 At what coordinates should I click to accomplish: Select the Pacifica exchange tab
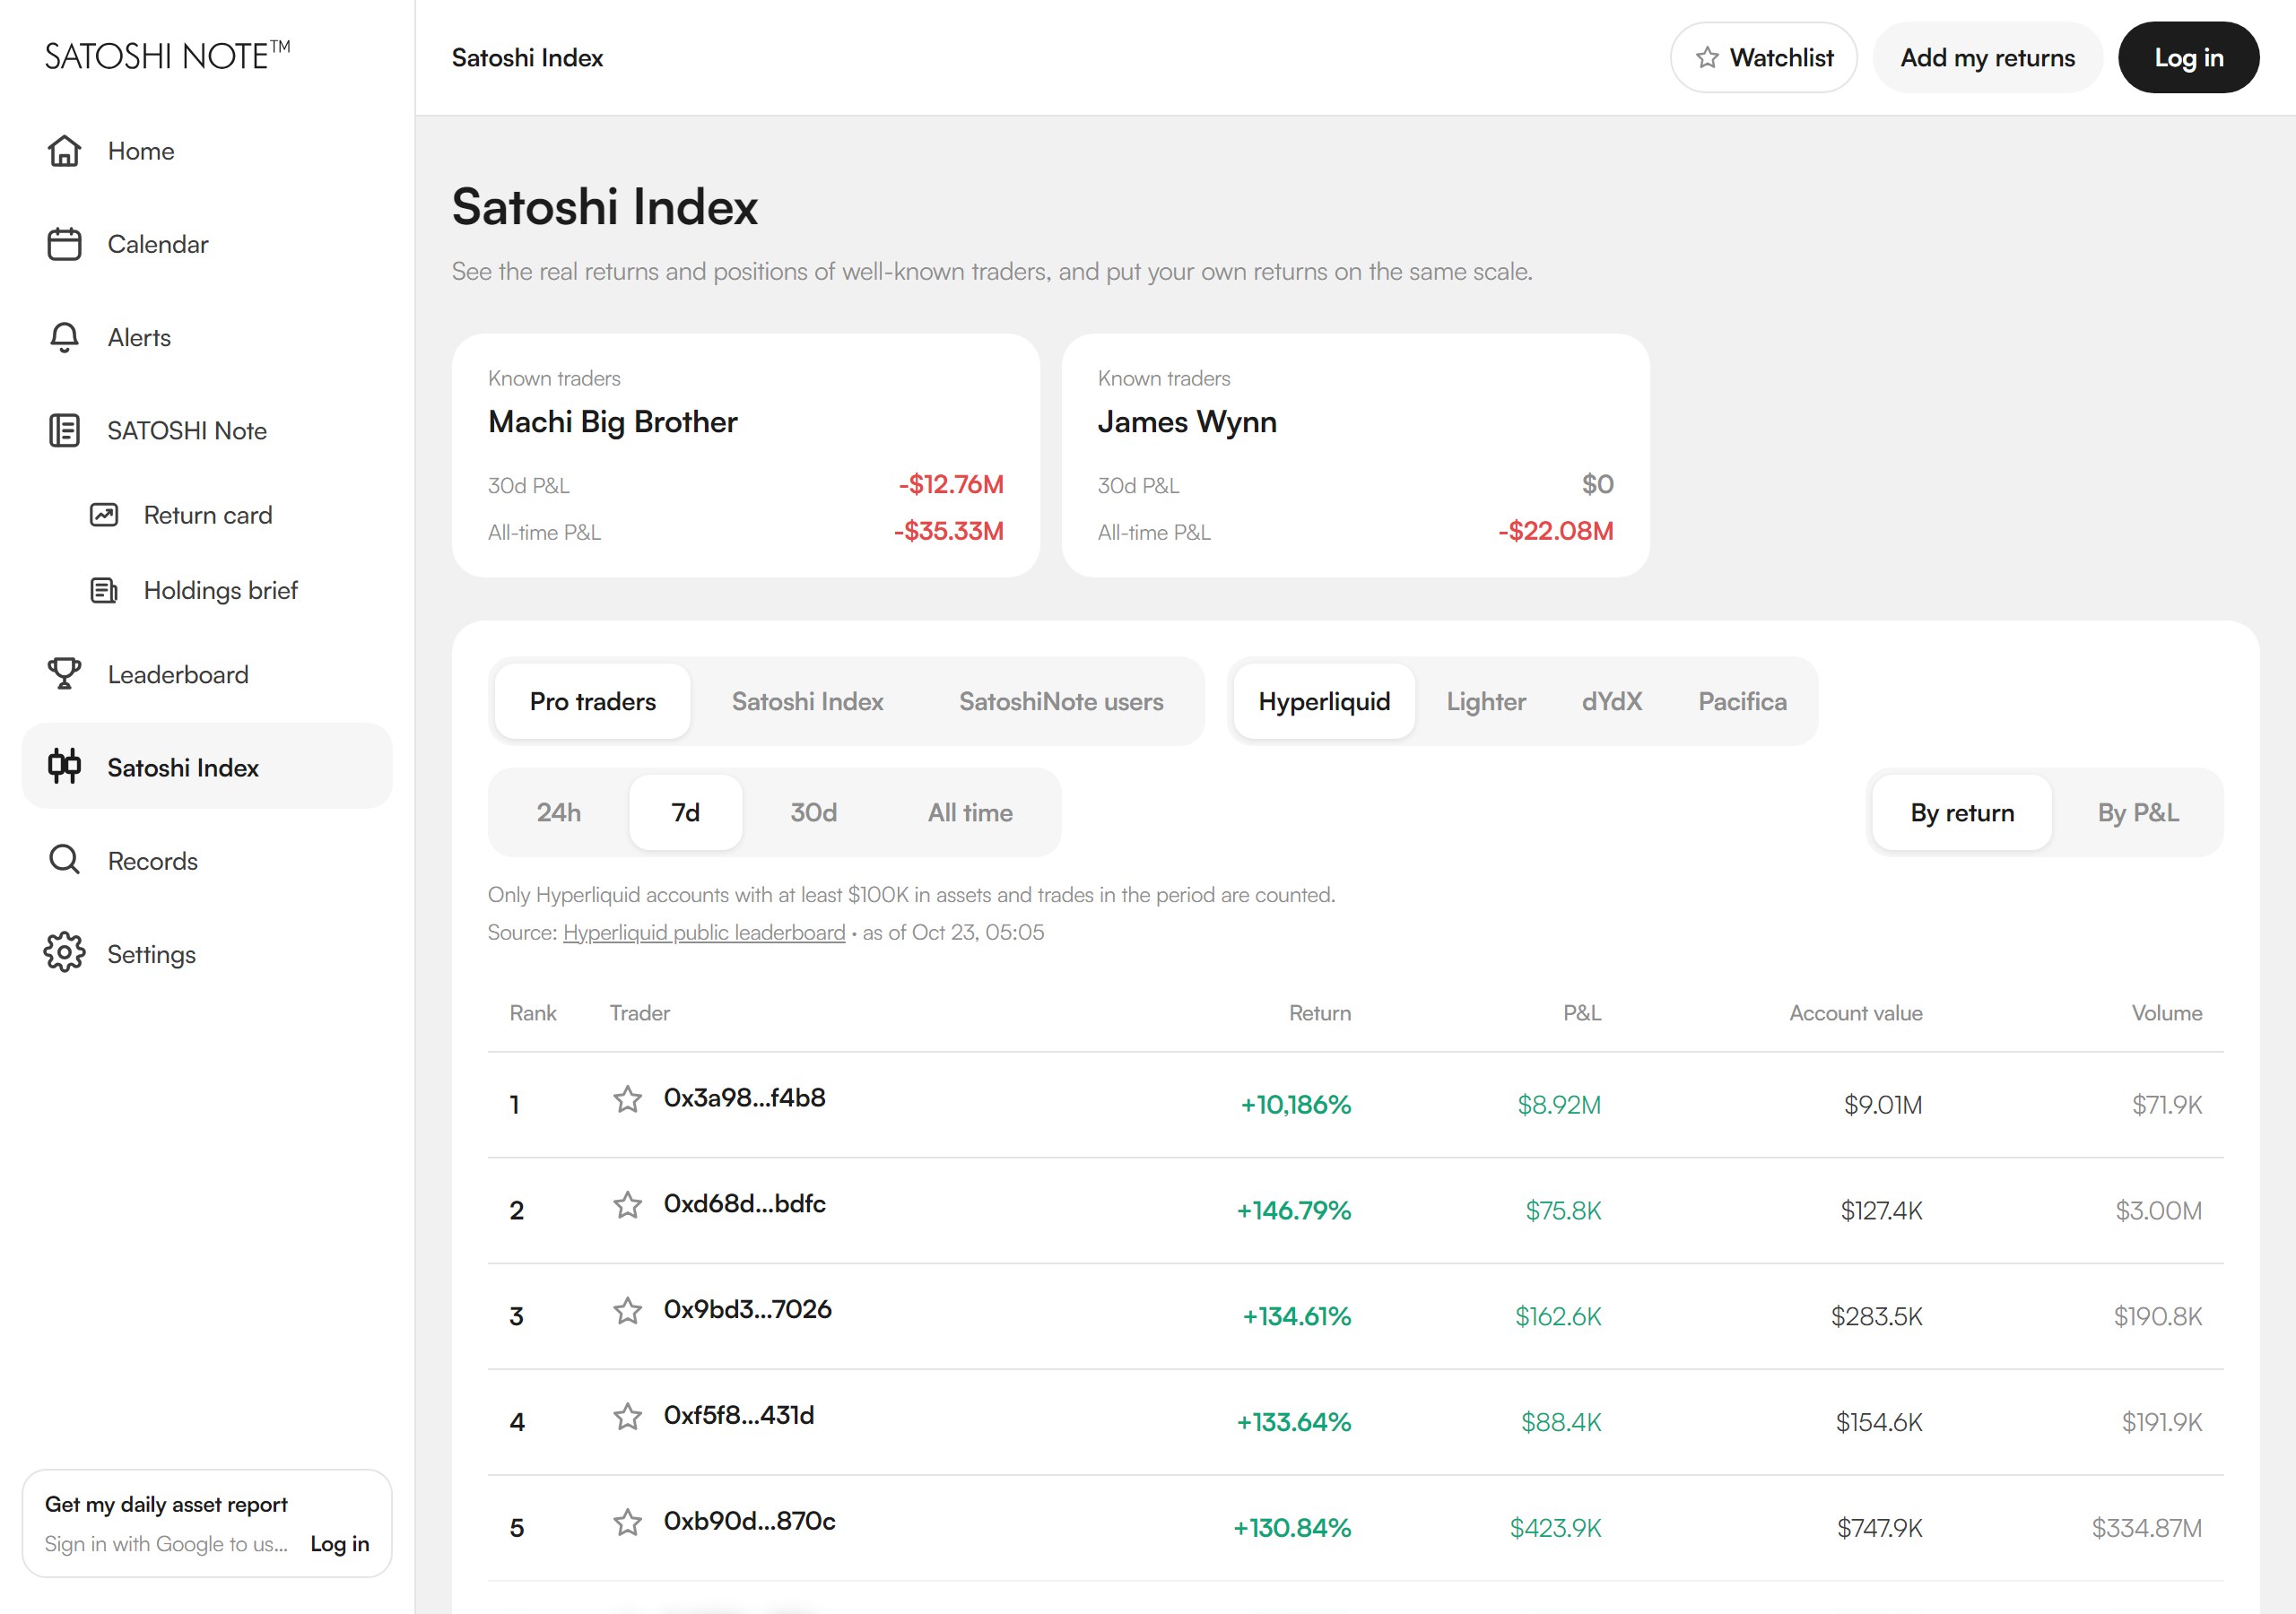pos(1742,701)
